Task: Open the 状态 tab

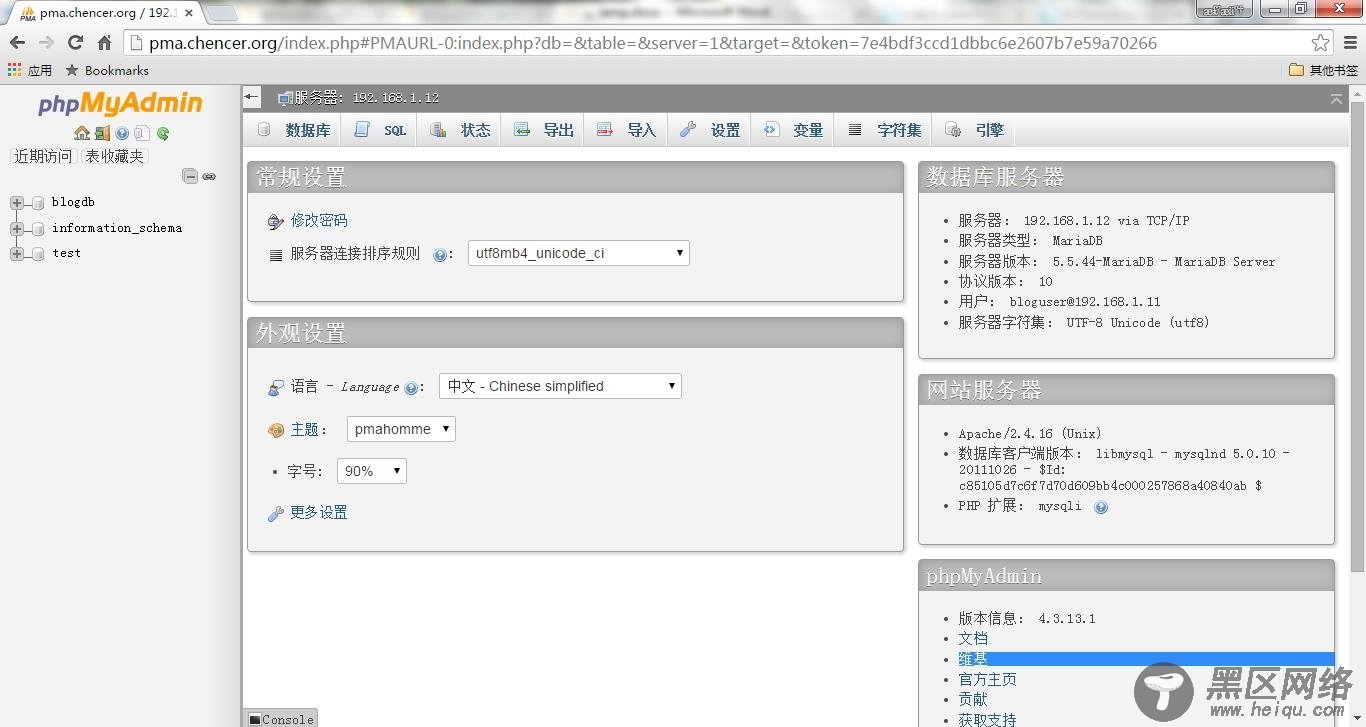Action: pos(460,130)
